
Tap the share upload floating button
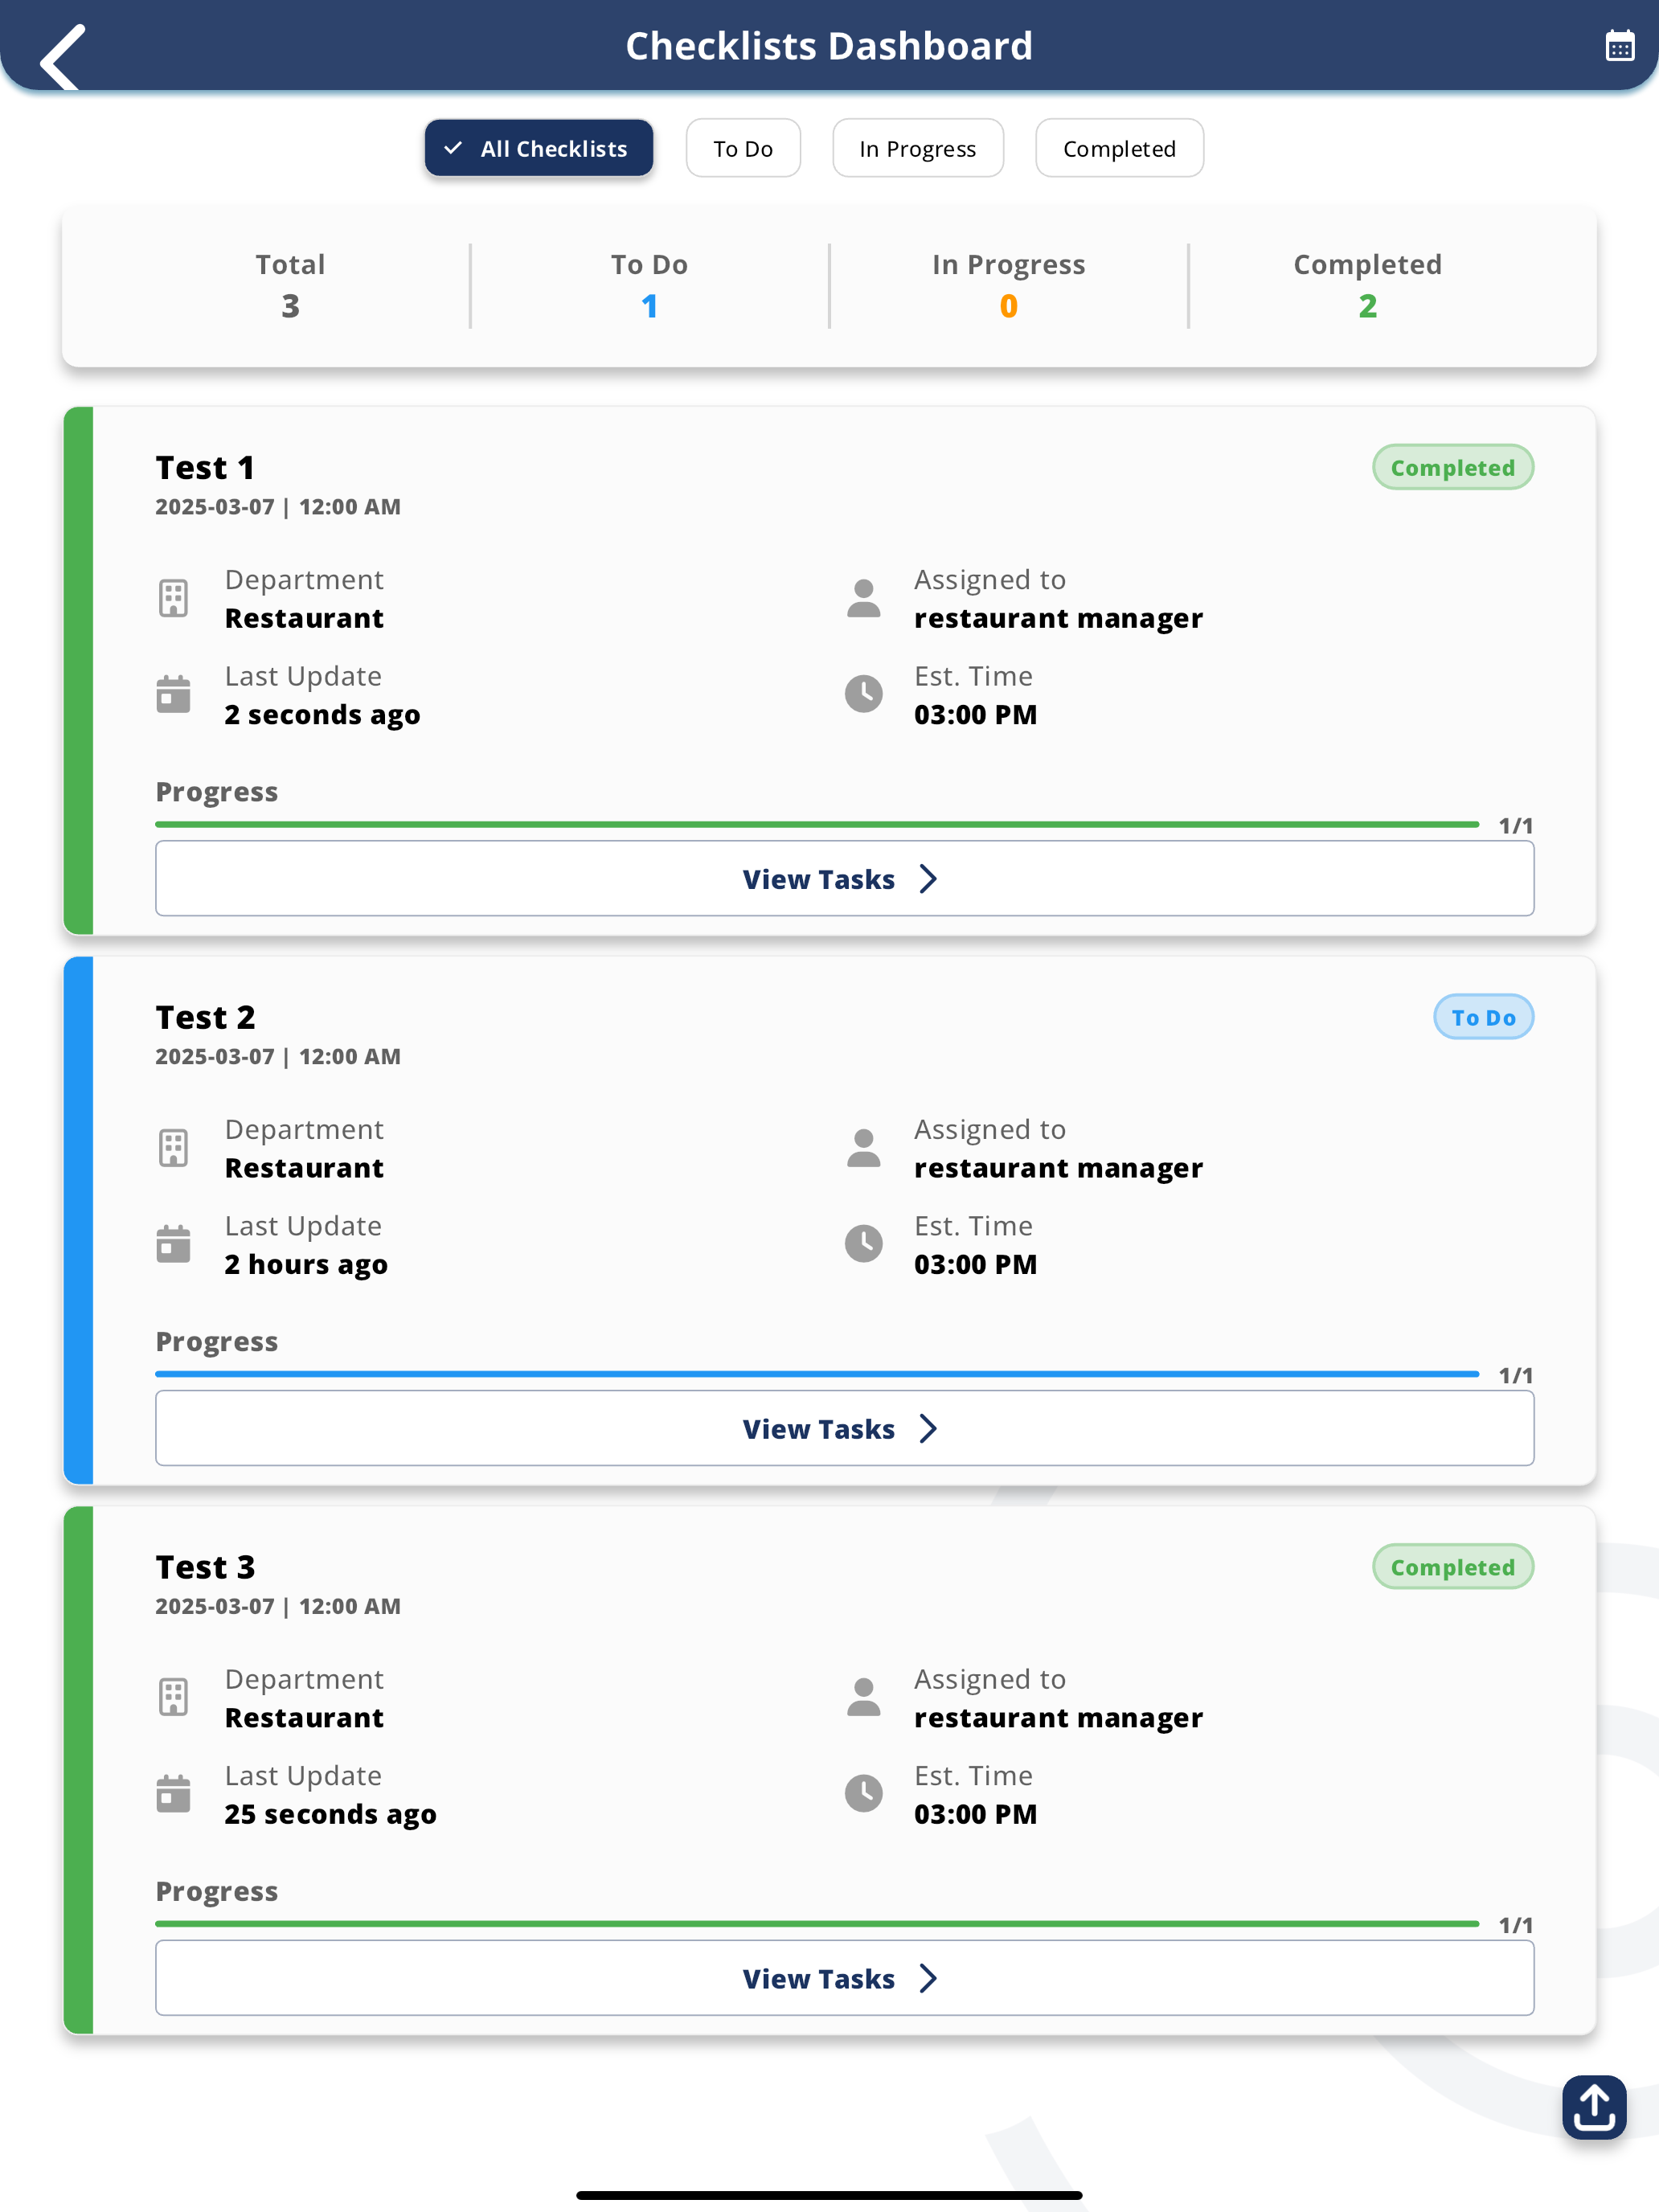click(1594, 2107)
